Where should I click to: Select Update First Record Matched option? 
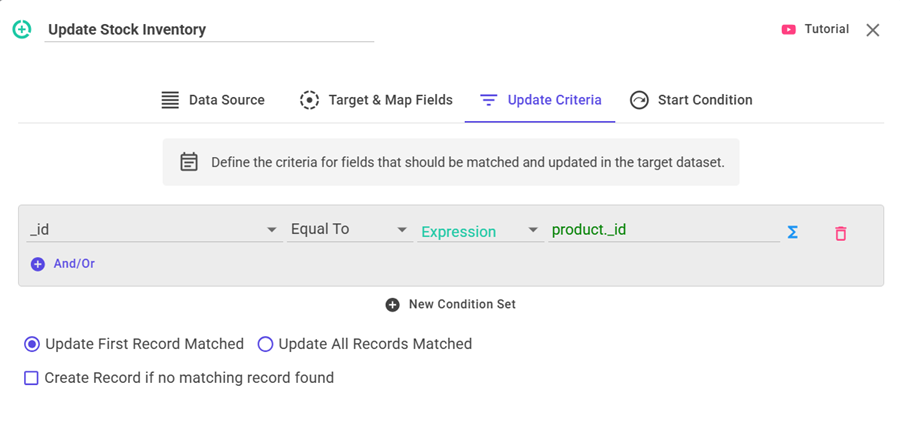click(32, 344)
